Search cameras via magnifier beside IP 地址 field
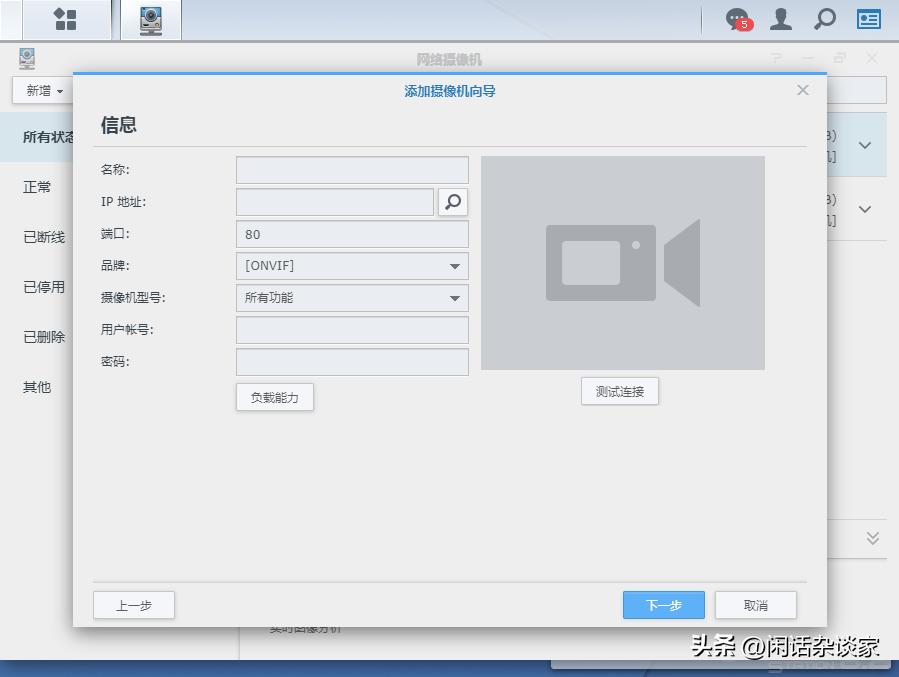The height and width of the screenshot is (677, 899). click(x=453, y=201)
